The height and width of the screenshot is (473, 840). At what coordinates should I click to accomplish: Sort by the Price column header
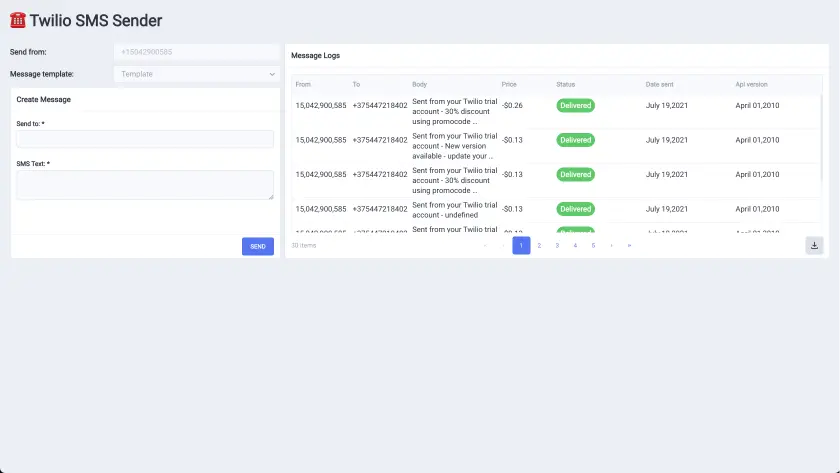pyautogui.click(x=509, y=85)
